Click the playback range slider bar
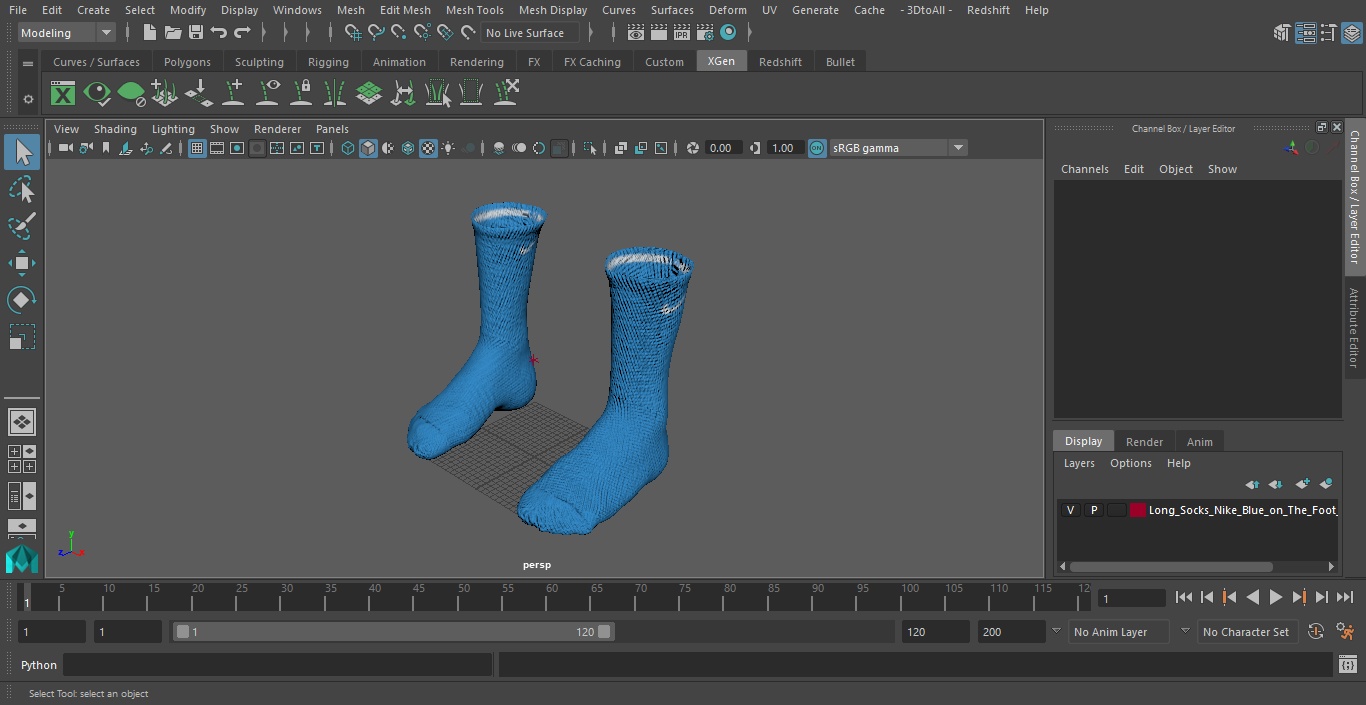The image size is (1366, 705). (393, 632)
